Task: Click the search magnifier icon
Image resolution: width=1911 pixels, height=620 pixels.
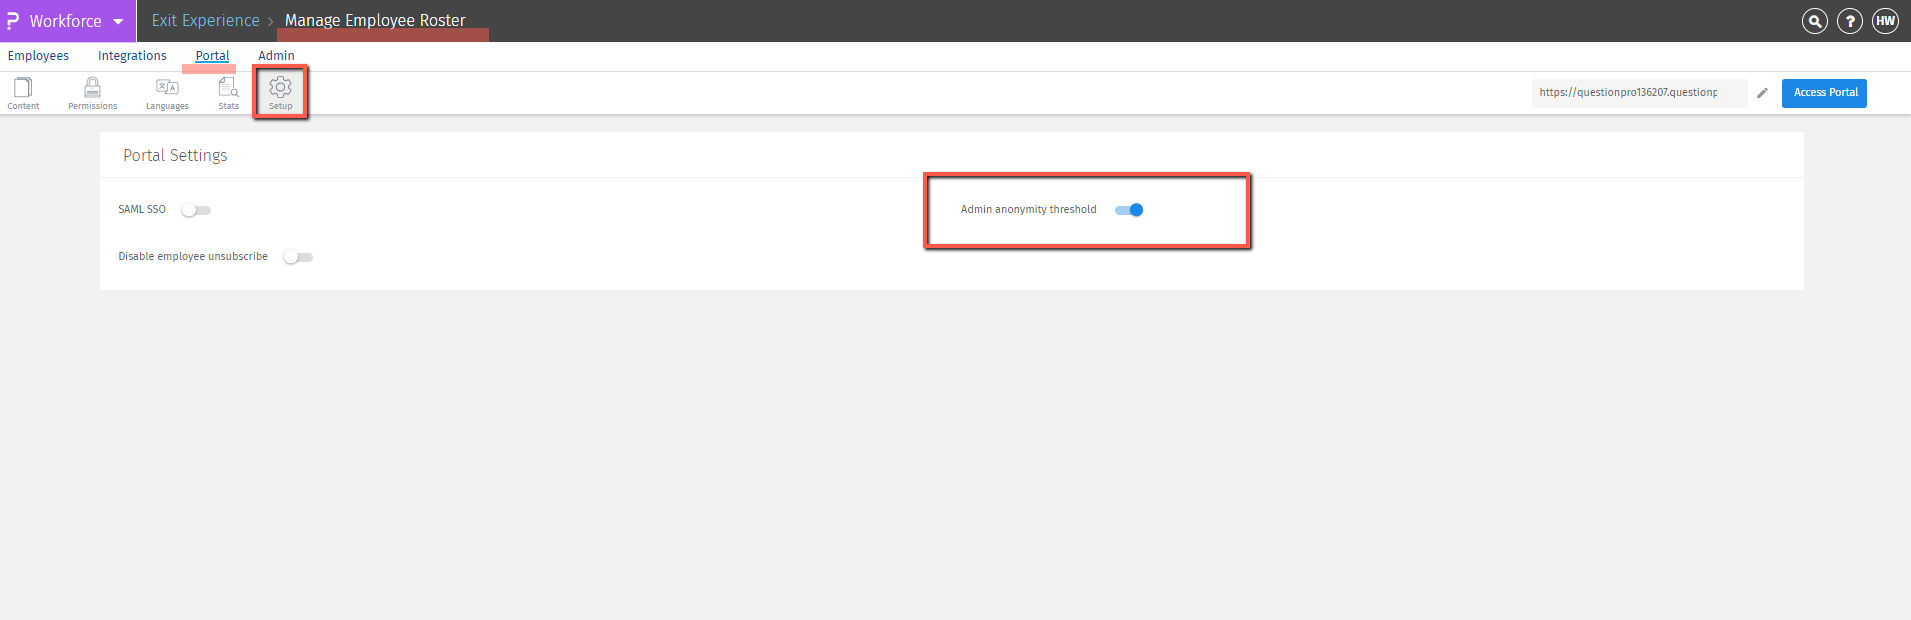Action: 1814,21
